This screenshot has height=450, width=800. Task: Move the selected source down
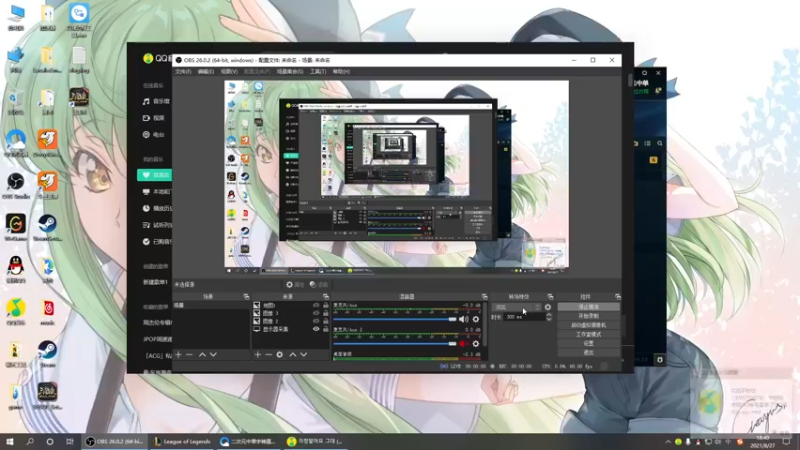click(x=304, y=354)
